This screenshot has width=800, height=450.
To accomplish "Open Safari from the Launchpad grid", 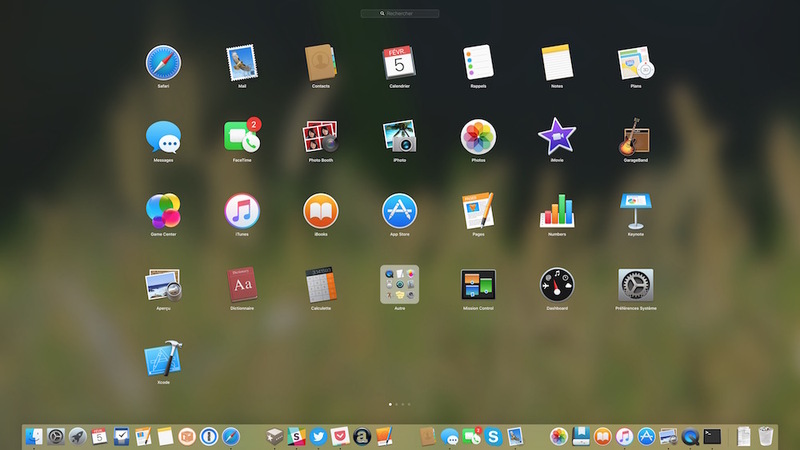I will click(x=163, y=63).
